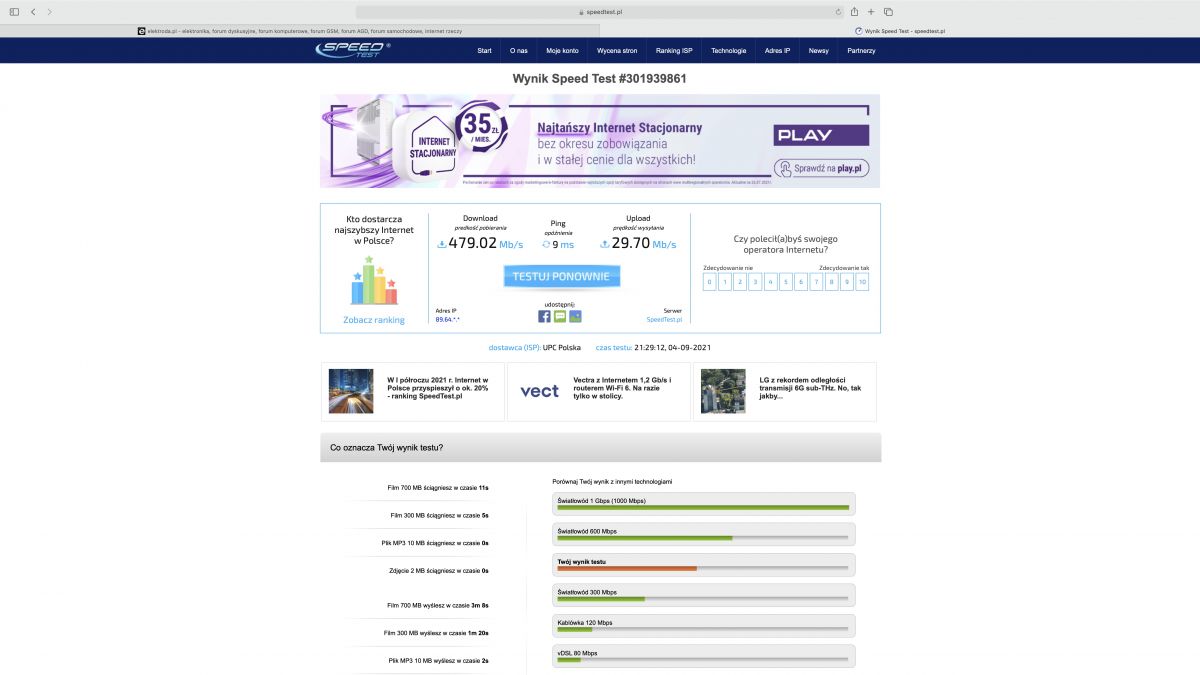Screen dimensions: 1200x675
Task: Reload the page using the refresh icon
Action: pyautogui.click(x=838, y=12)
